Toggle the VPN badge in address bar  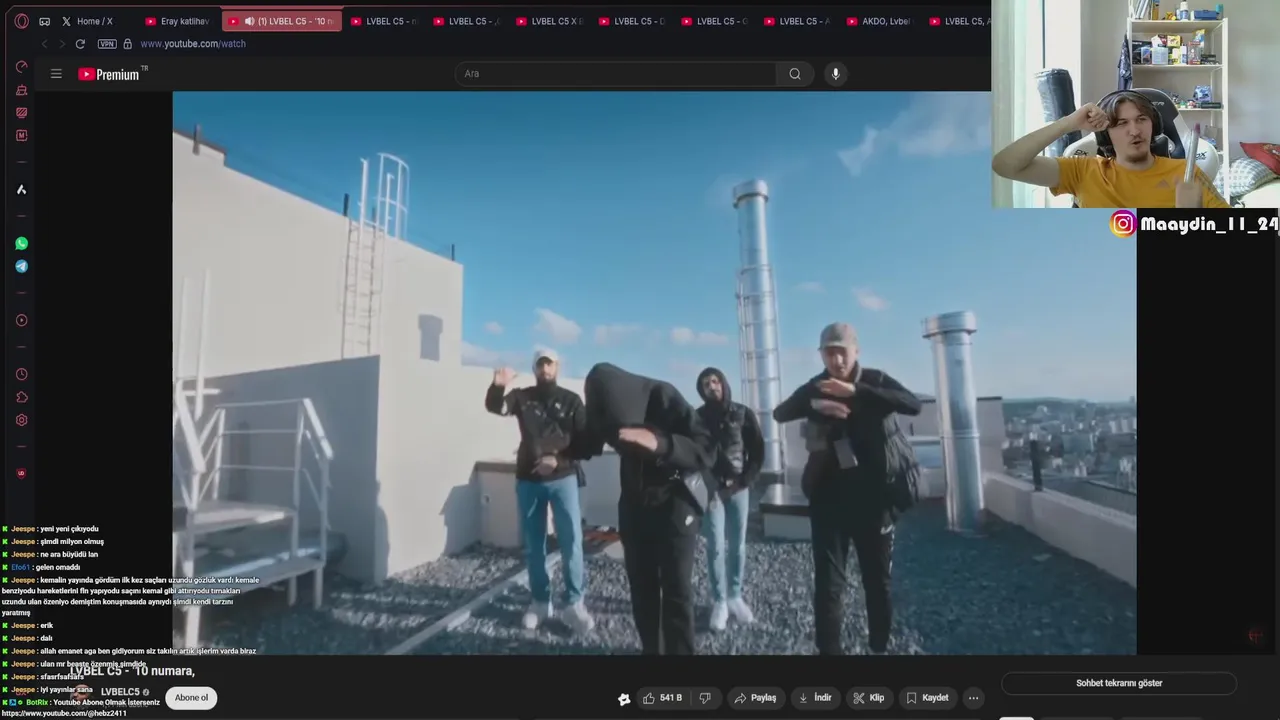coord(107,44)
